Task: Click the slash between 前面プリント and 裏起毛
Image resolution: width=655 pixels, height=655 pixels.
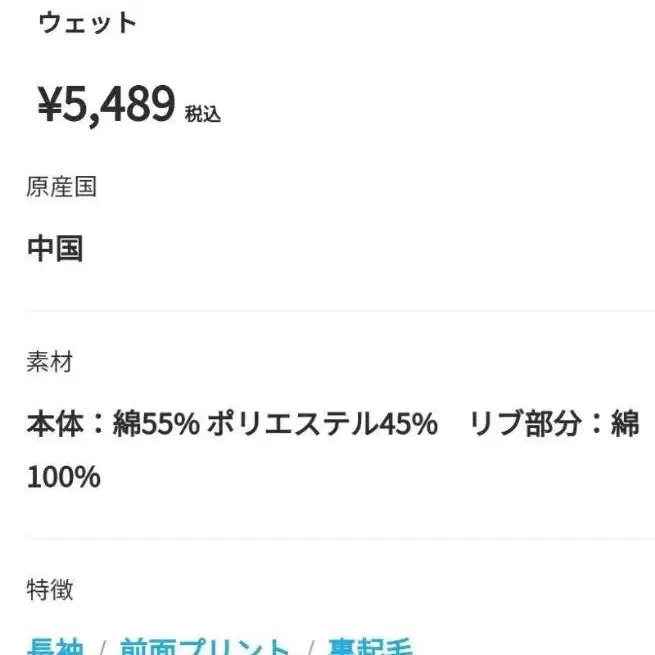Action: pos(311,646)
